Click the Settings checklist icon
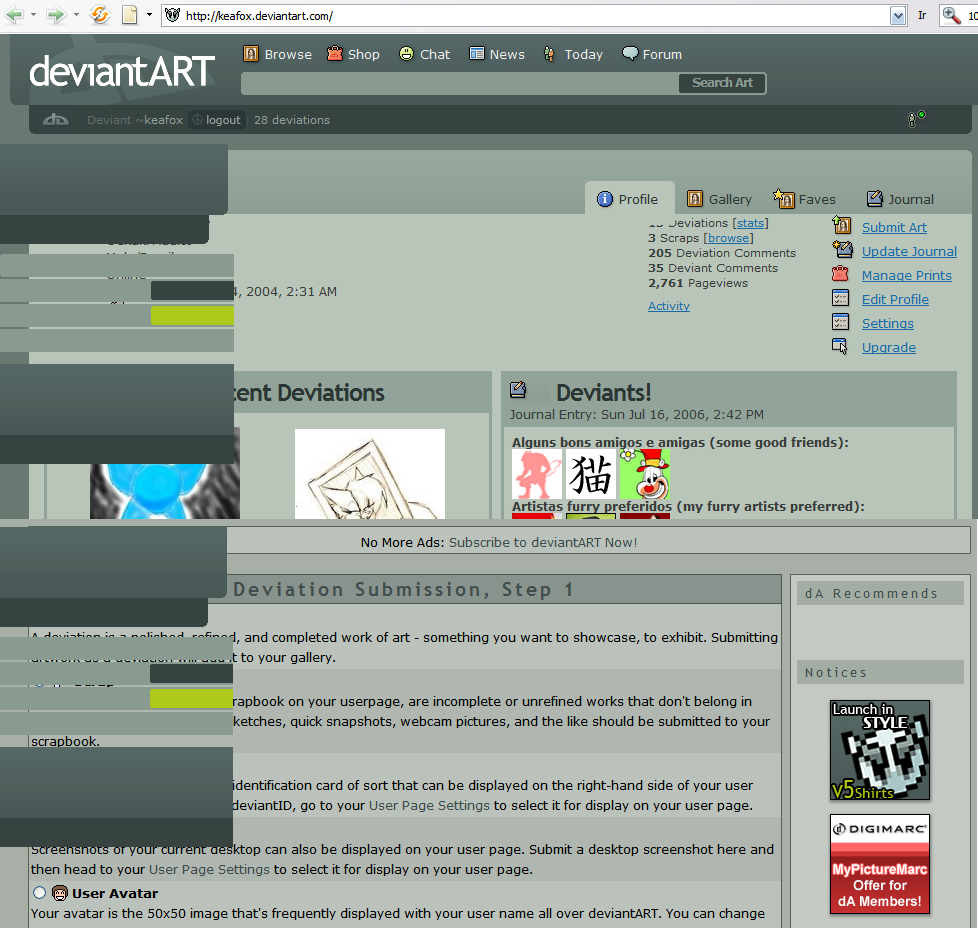978x928 pixels. click(840, 322)
